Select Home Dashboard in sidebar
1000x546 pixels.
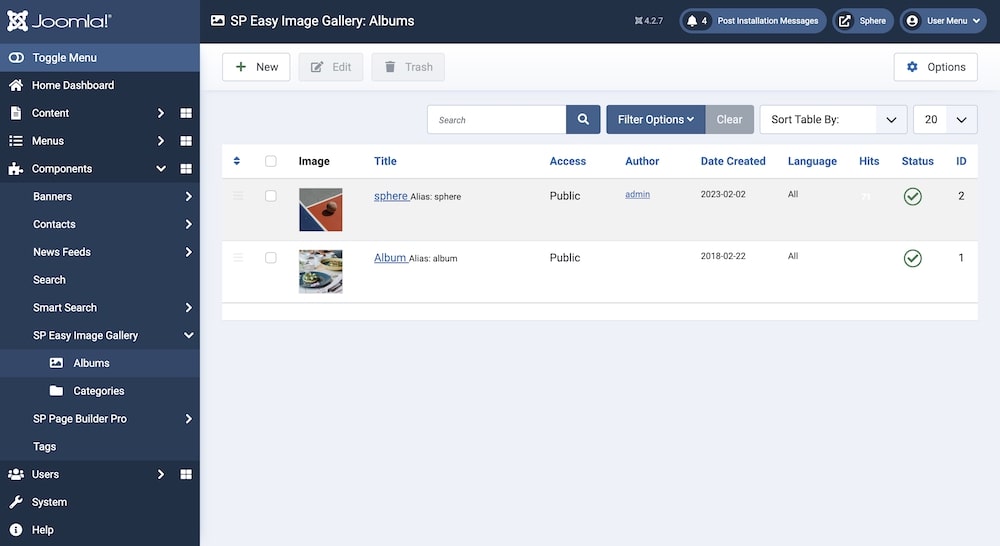[x=72, y=85]
